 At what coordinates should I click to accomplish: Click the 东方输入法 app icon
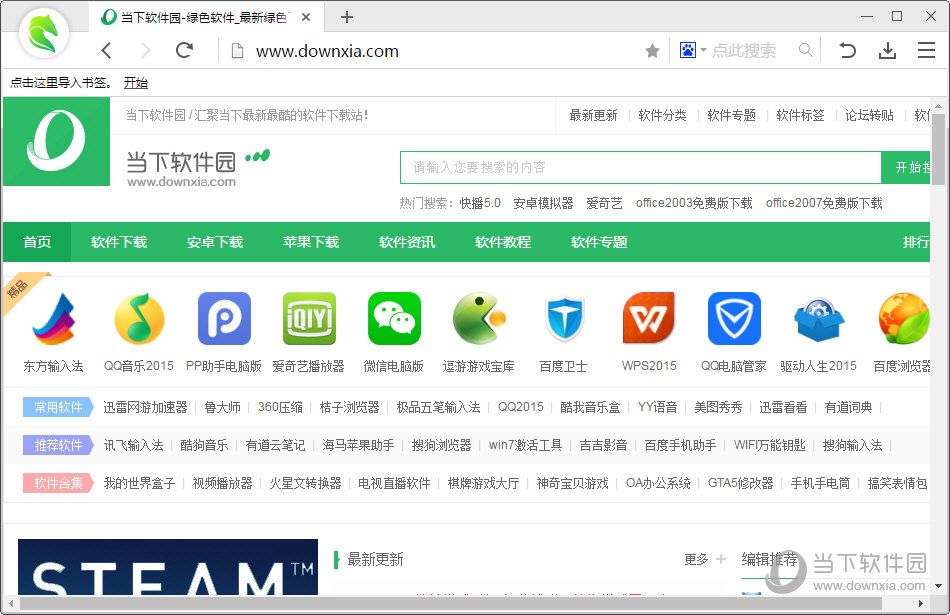click(54, 319)
